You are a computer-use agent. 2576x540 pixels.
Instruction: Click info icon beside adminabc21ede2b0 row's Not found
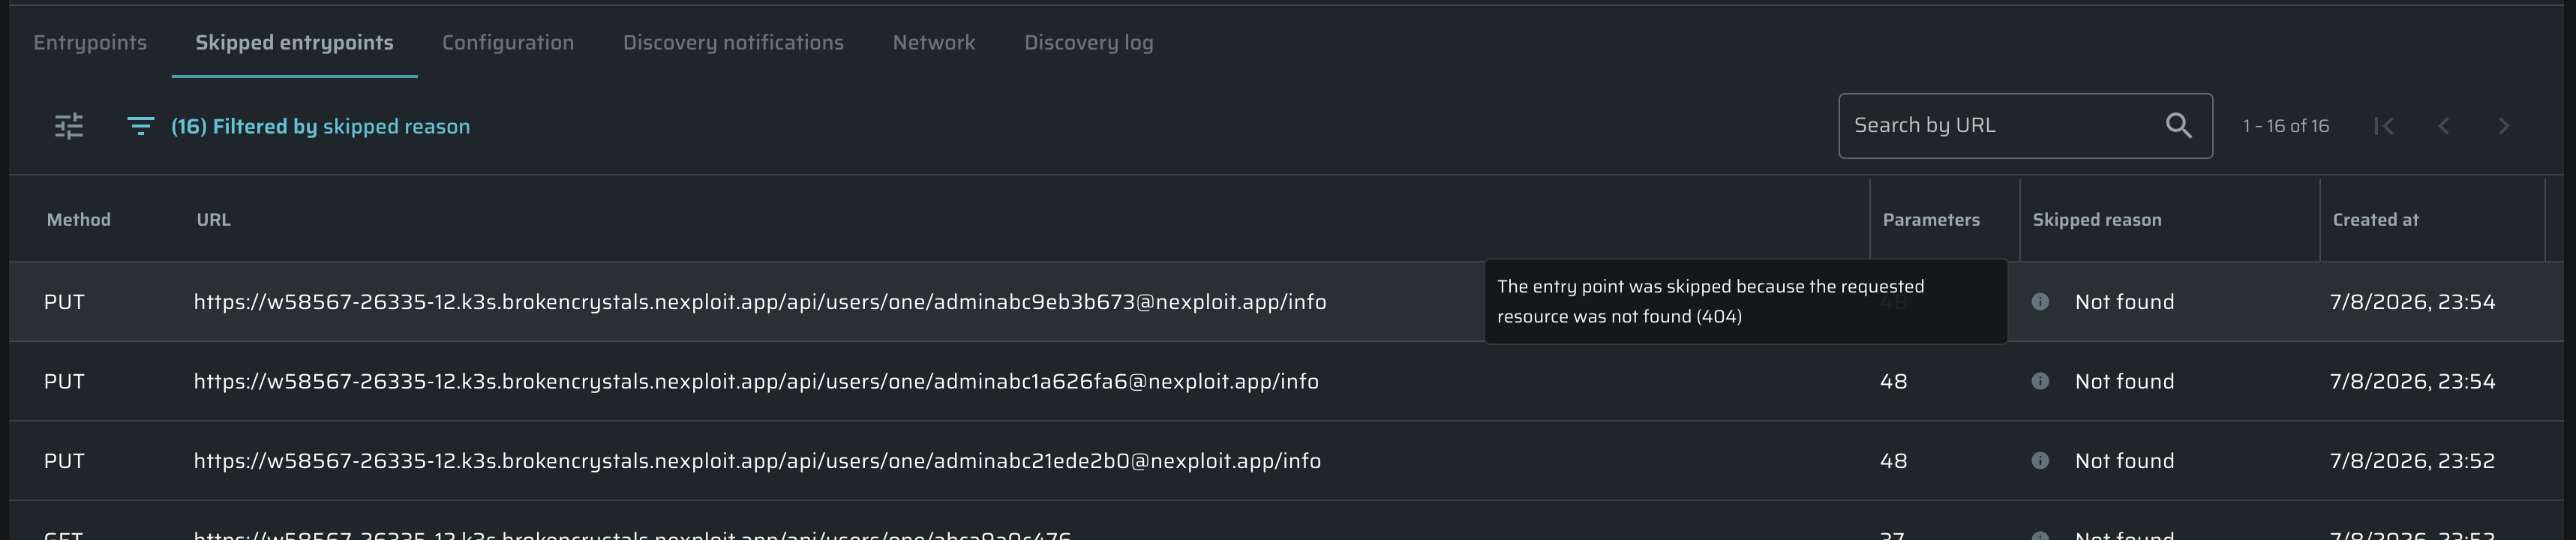(x=2040, y=461)
